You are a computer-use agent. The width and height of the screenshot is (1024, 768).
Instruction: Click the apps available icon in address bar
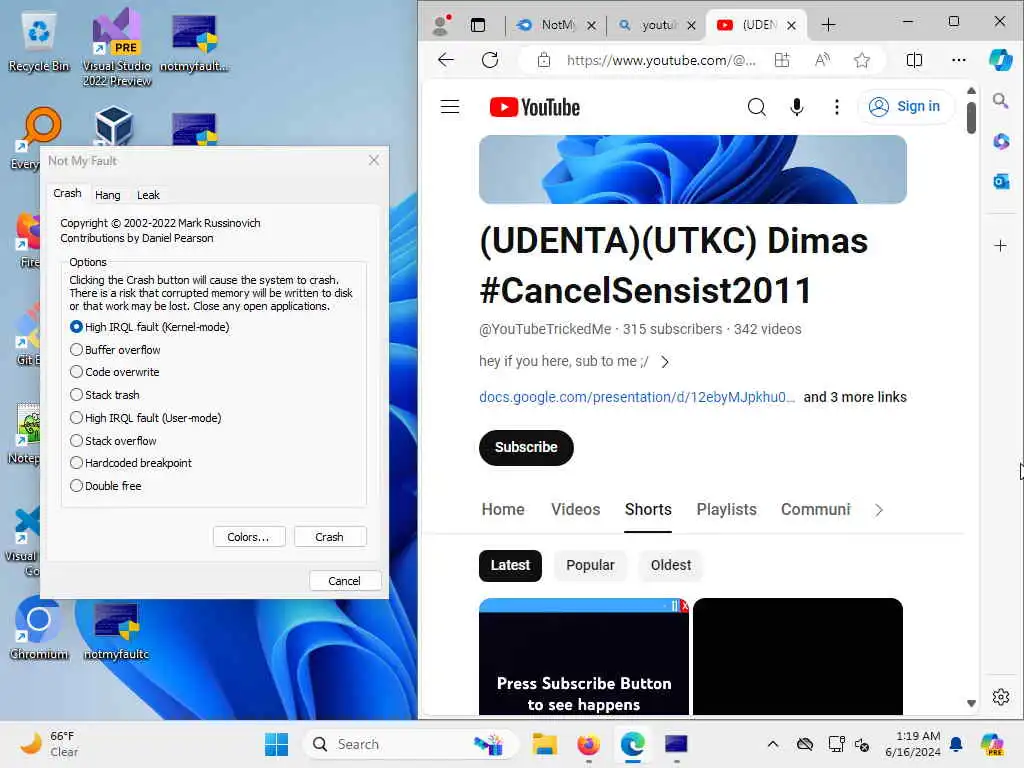(782, 60)
